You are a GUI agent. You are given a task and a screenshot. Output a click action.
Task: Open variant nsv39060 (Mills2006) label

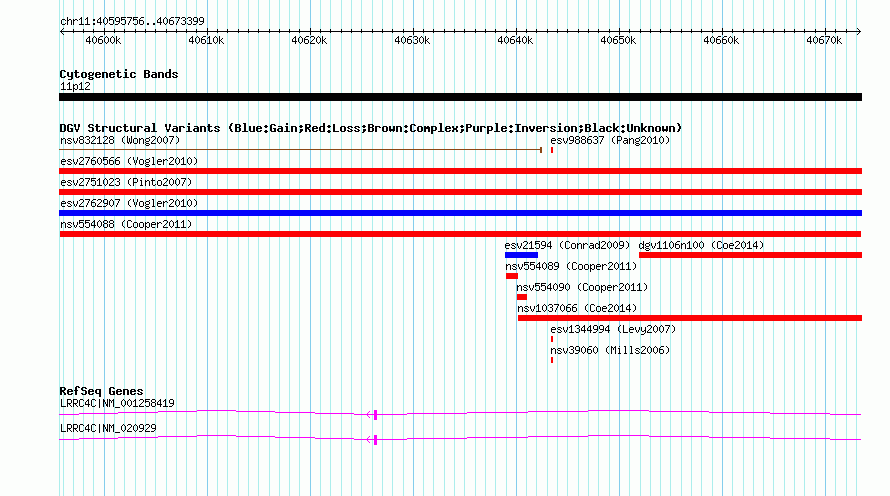tap(610, 350)
